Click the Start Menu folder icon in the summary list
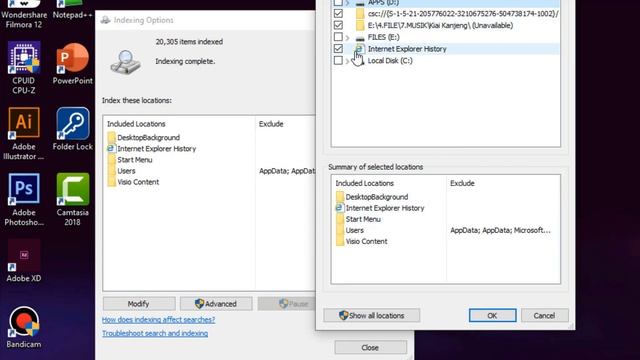The image size is (640, 360). click(340, 219)
